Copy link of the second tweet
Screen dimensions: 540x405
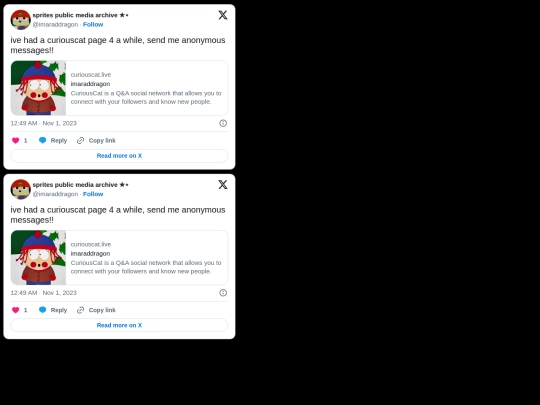96,310
